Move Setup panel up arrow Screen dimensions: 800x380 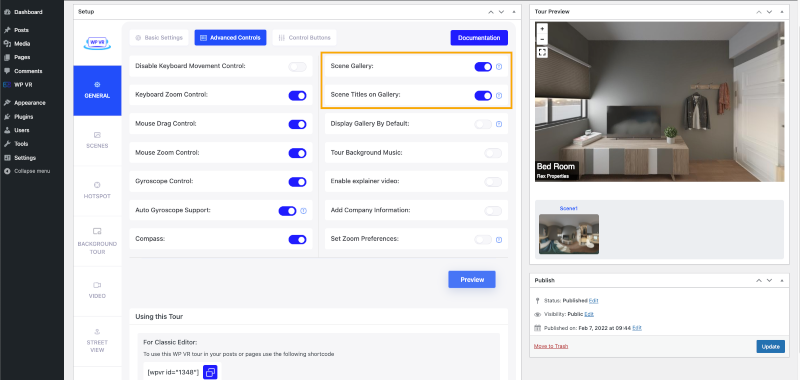(491, 12)
